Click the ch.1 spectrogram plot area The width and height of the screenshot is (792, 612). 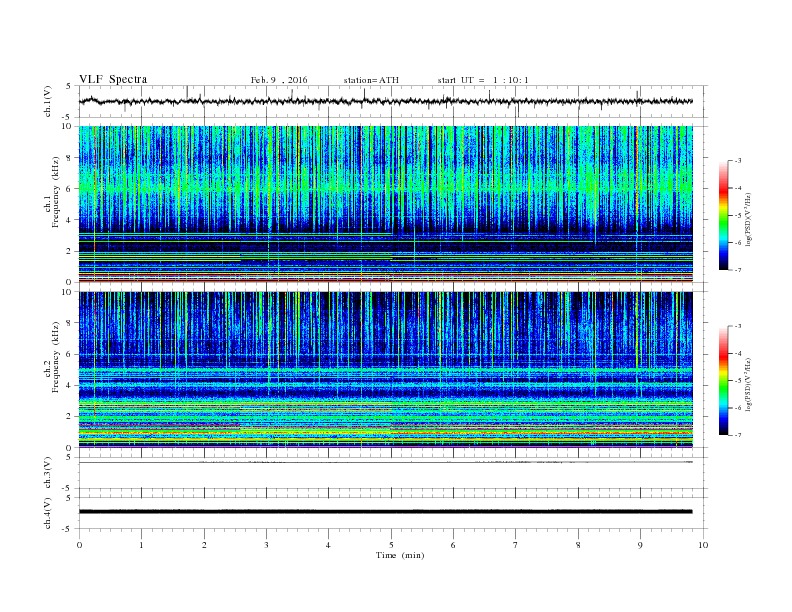click(x=386, y=204)
